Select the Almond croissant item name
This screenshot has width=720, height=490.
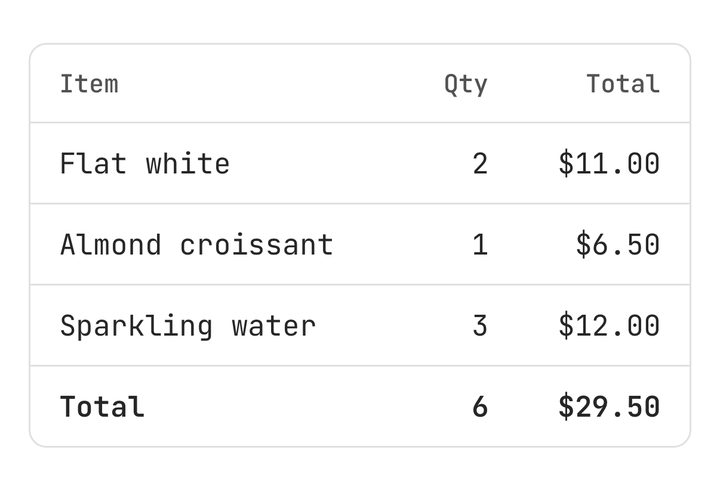[x=197, y=244]
